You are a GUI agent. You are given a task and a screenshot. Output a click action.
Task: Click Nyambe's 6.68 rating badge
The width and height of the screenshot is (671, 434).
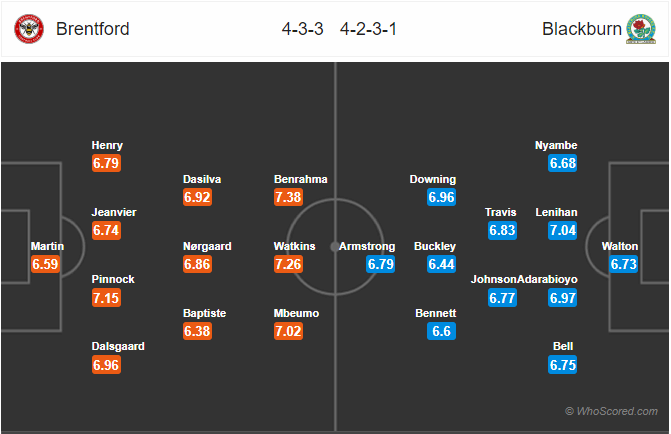pos(563,163)
